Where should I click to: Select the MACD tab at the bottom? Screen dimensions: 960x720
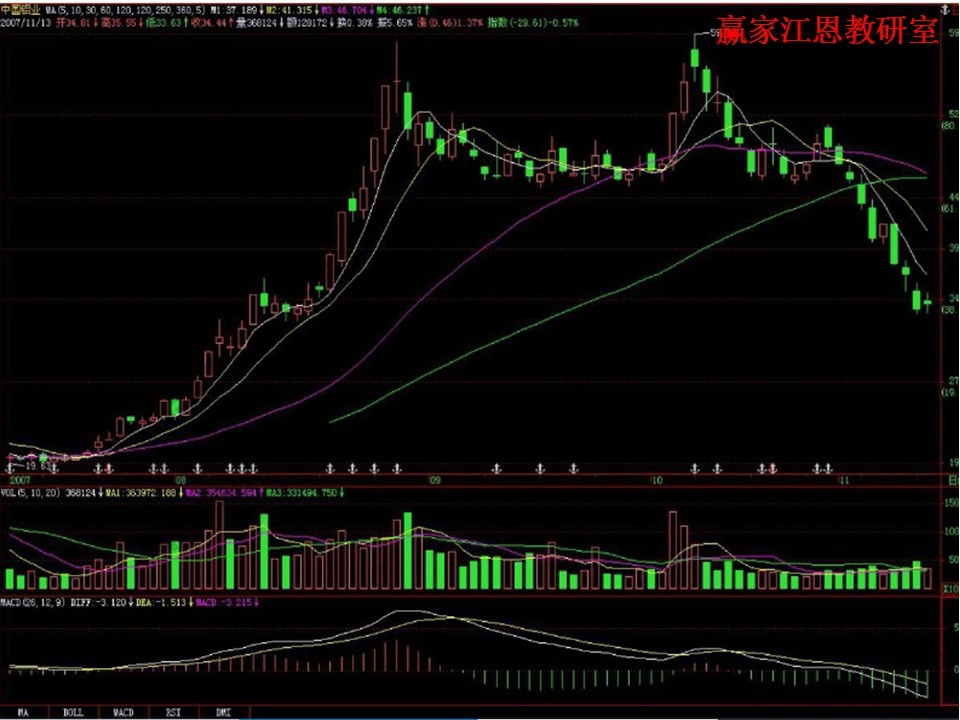tap(123, 713)
